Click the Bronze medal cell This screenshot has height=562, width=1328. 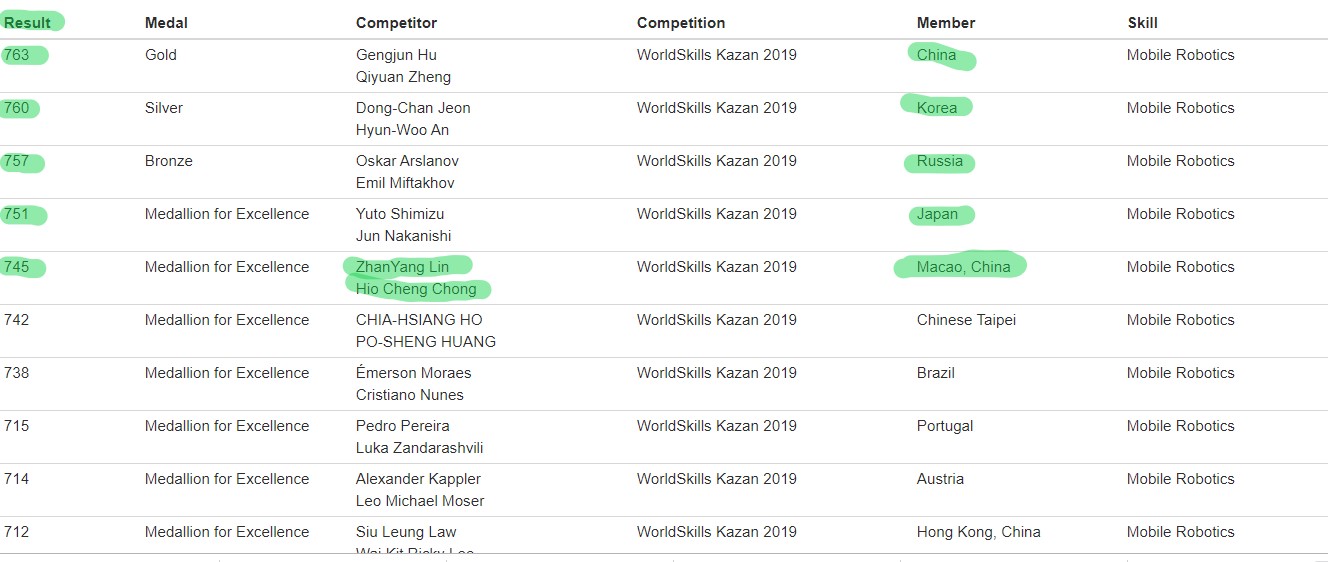tap(169, 161)
